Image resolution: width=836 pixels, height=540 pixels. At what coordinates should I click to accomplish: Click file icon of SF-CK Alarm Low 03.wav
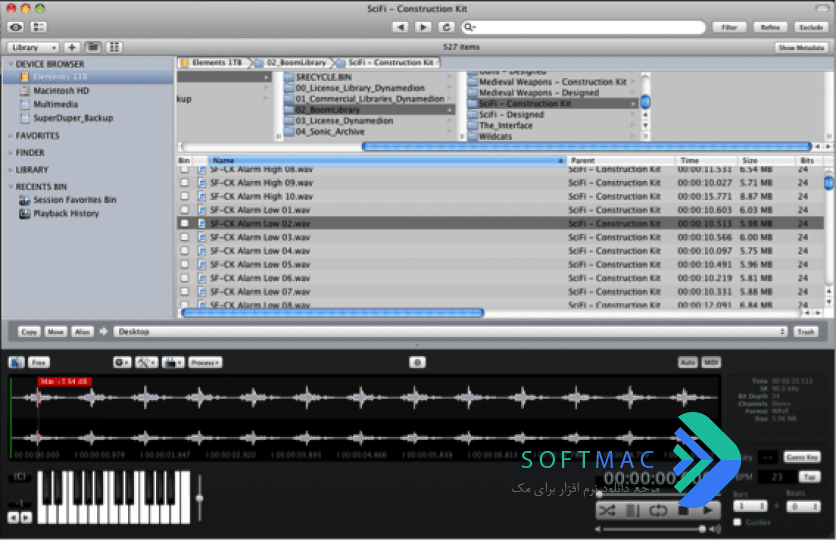coord(202,237)
